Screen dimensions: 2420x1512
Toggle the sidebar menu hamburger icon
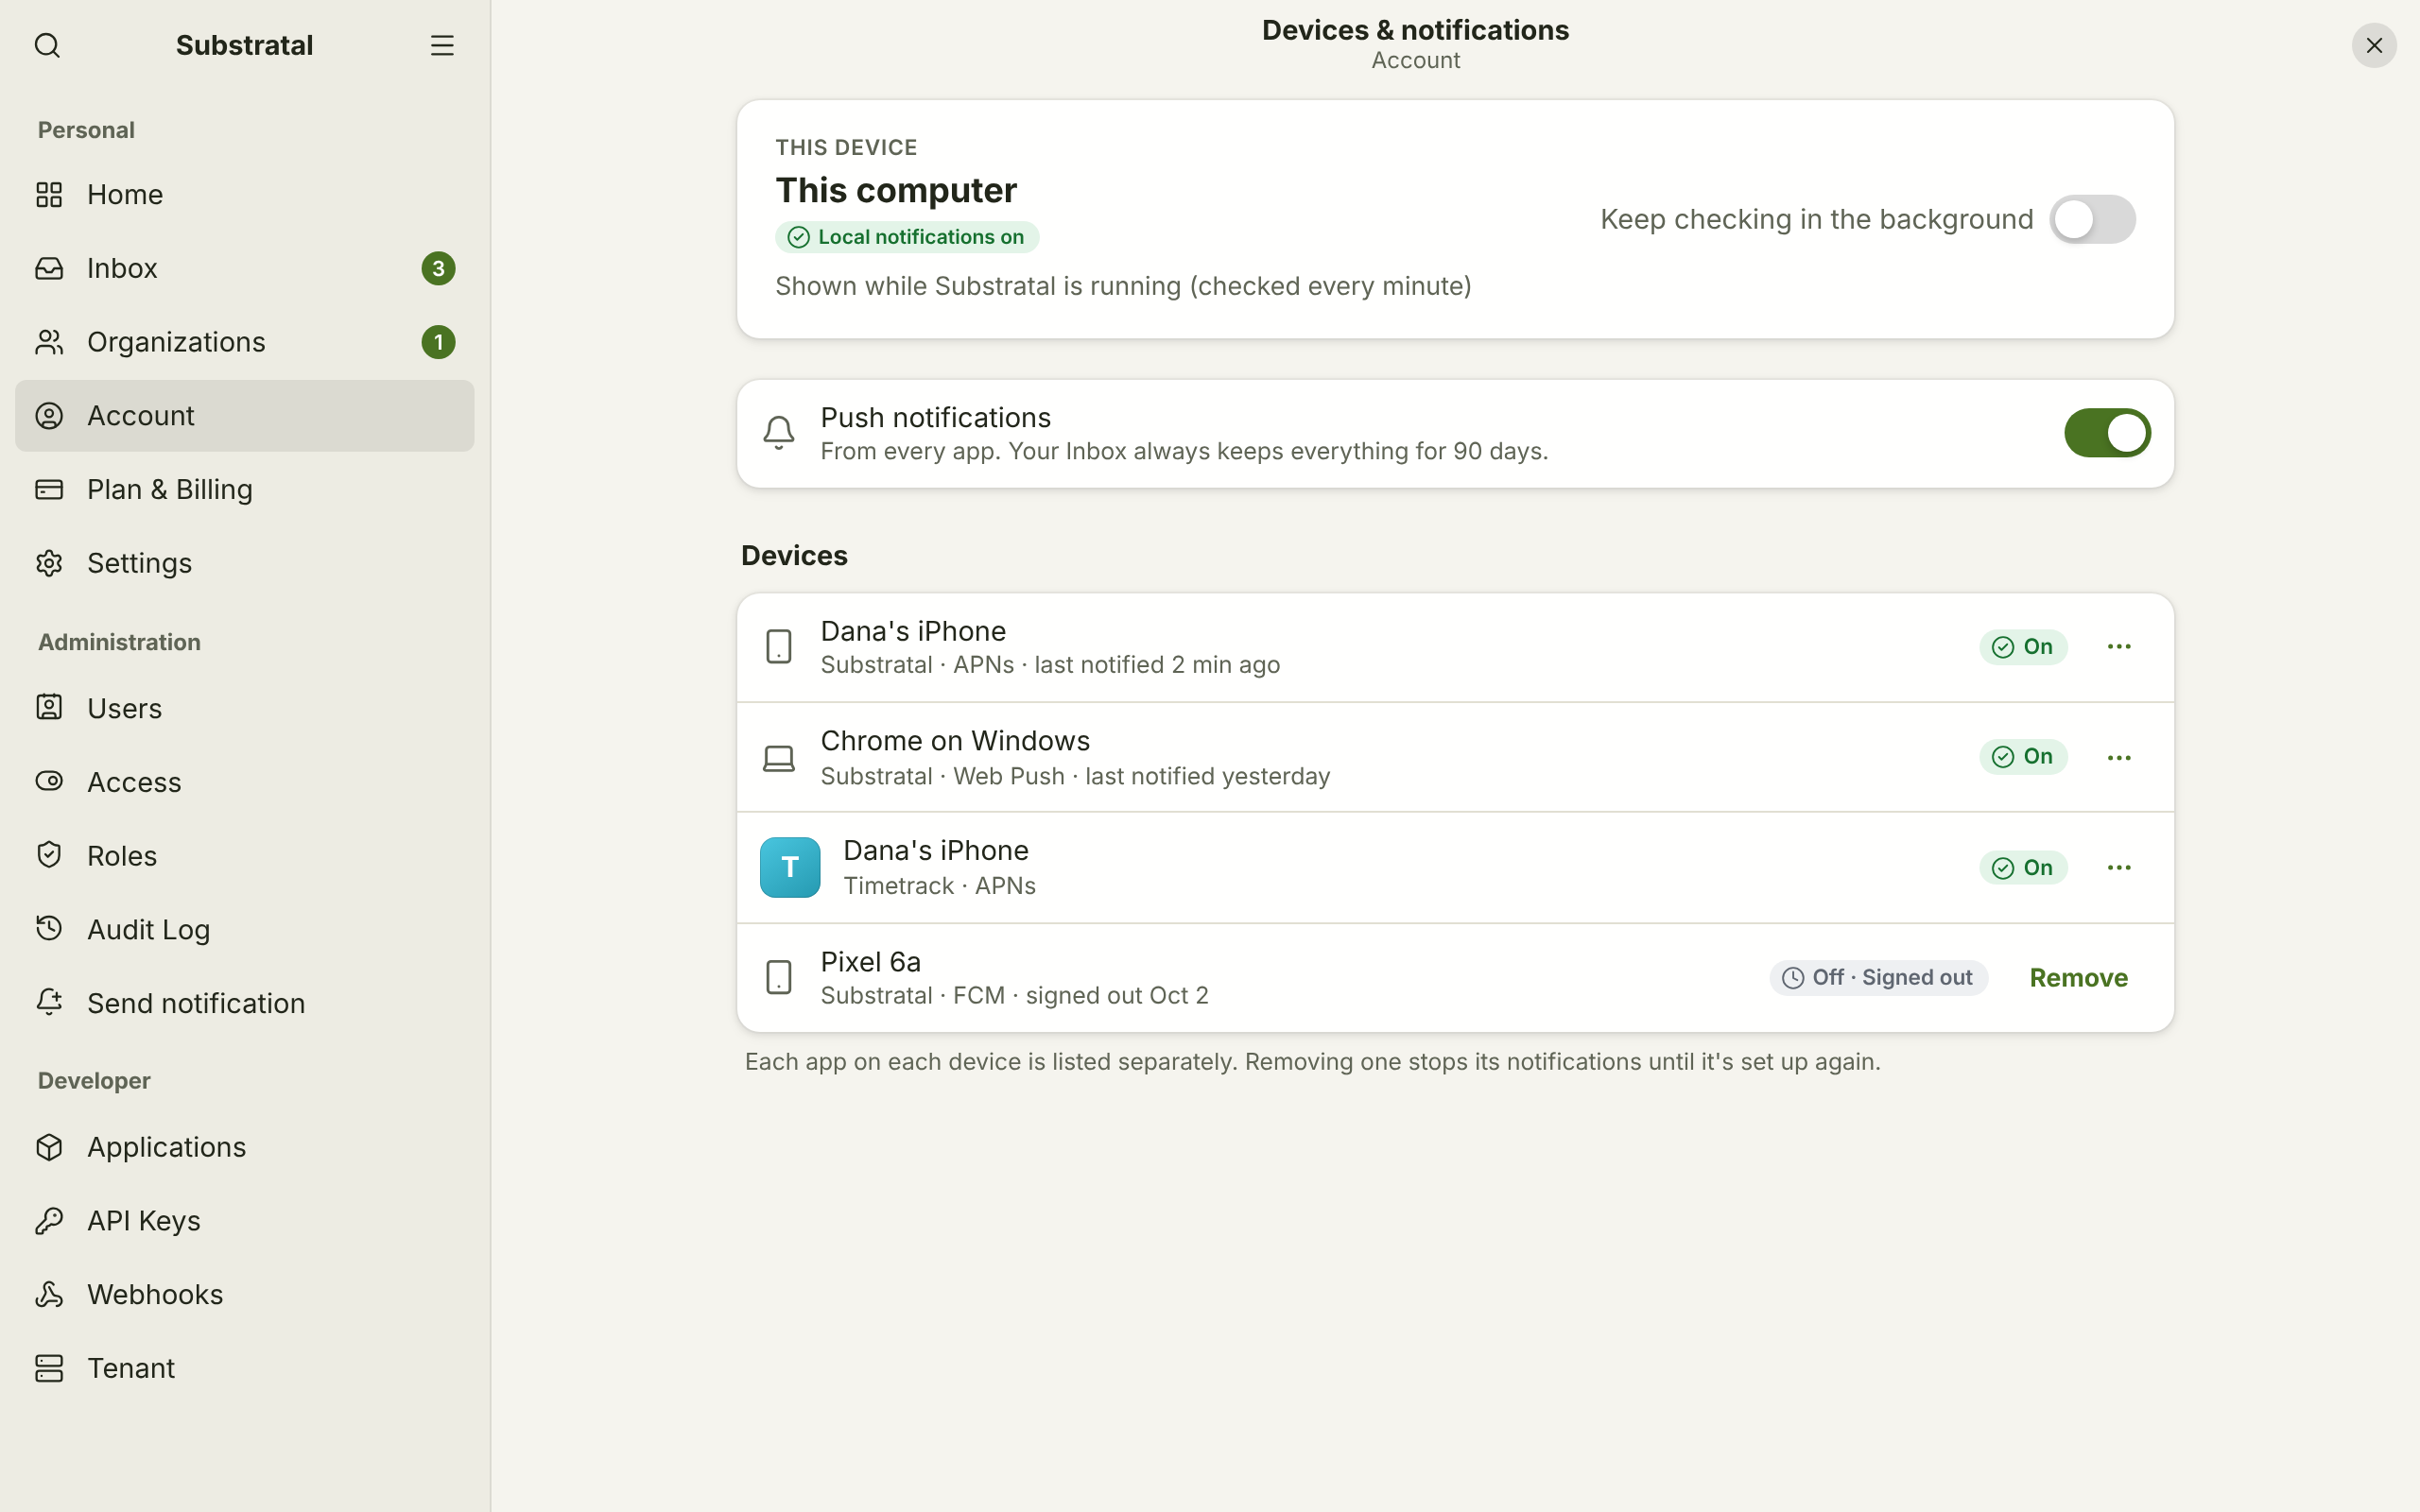point(442,45)
